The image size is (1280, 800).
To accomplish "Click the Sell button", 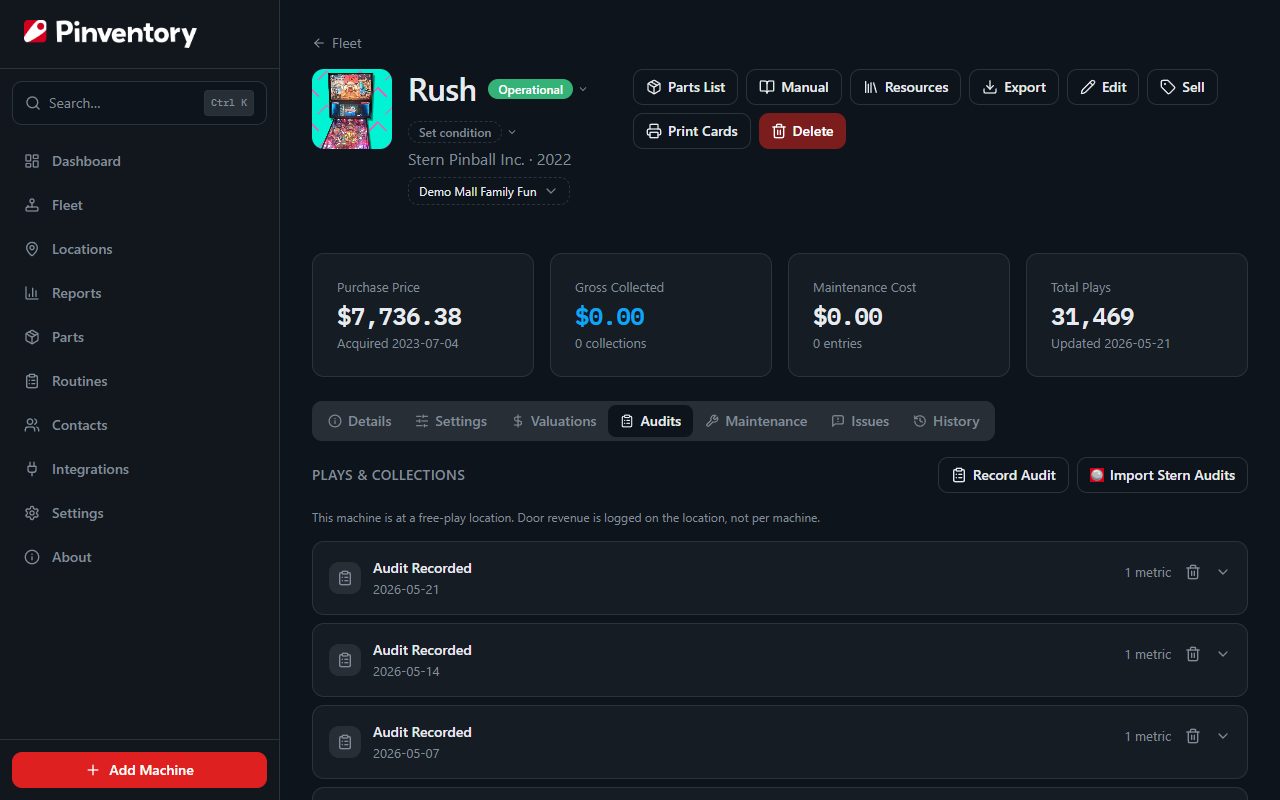I will [1182, 87].
